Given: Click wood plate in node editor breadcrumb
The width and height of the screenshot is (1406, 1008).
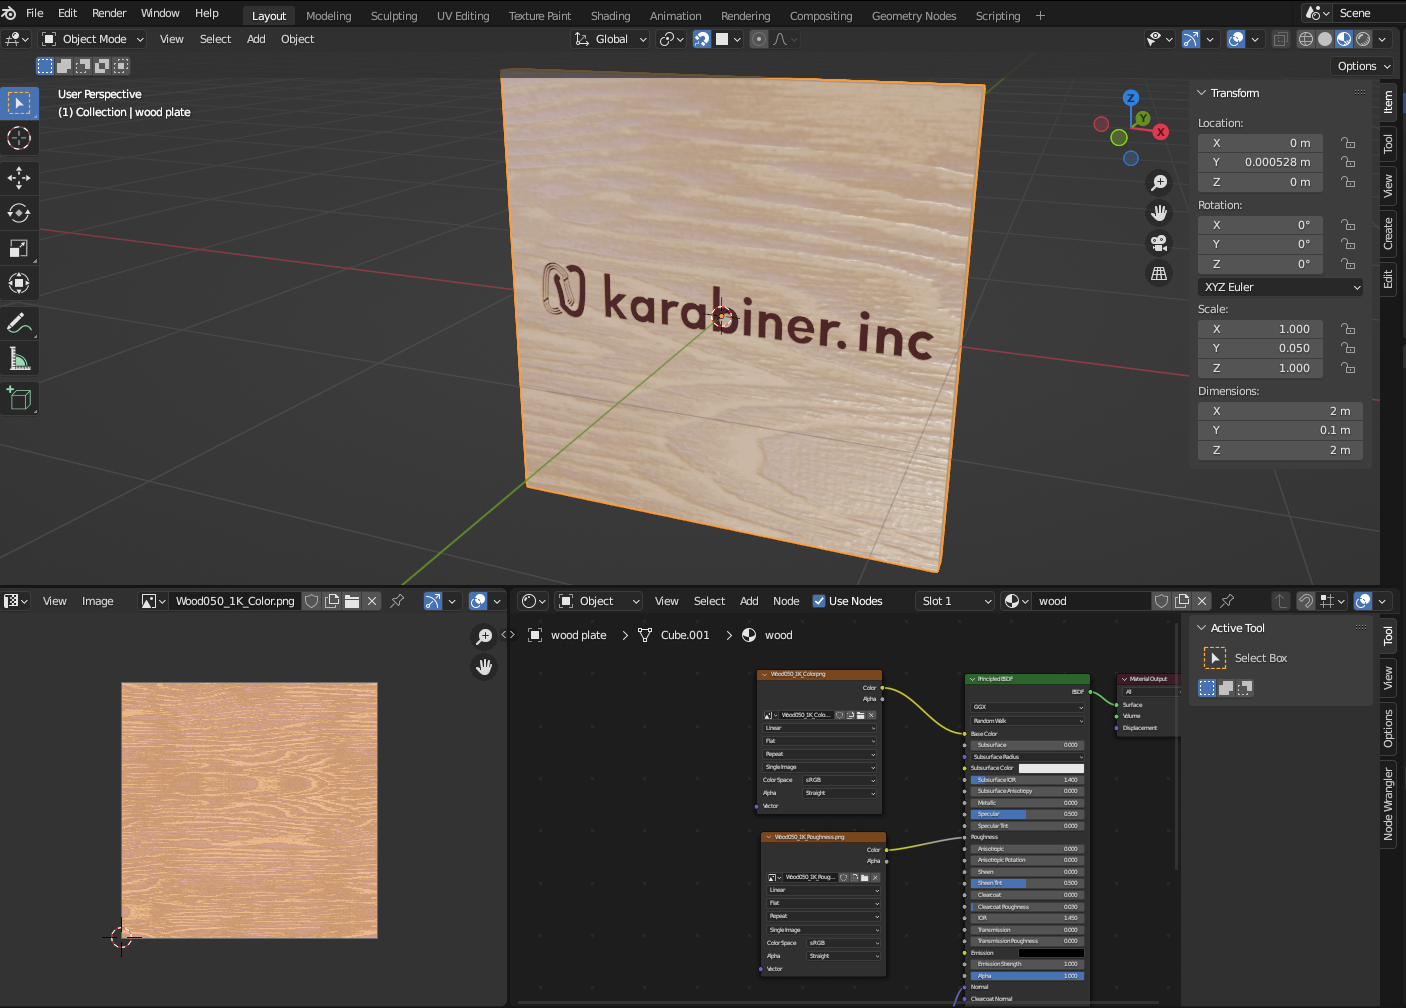Looking at the screenshot, I should click(578, 635).
